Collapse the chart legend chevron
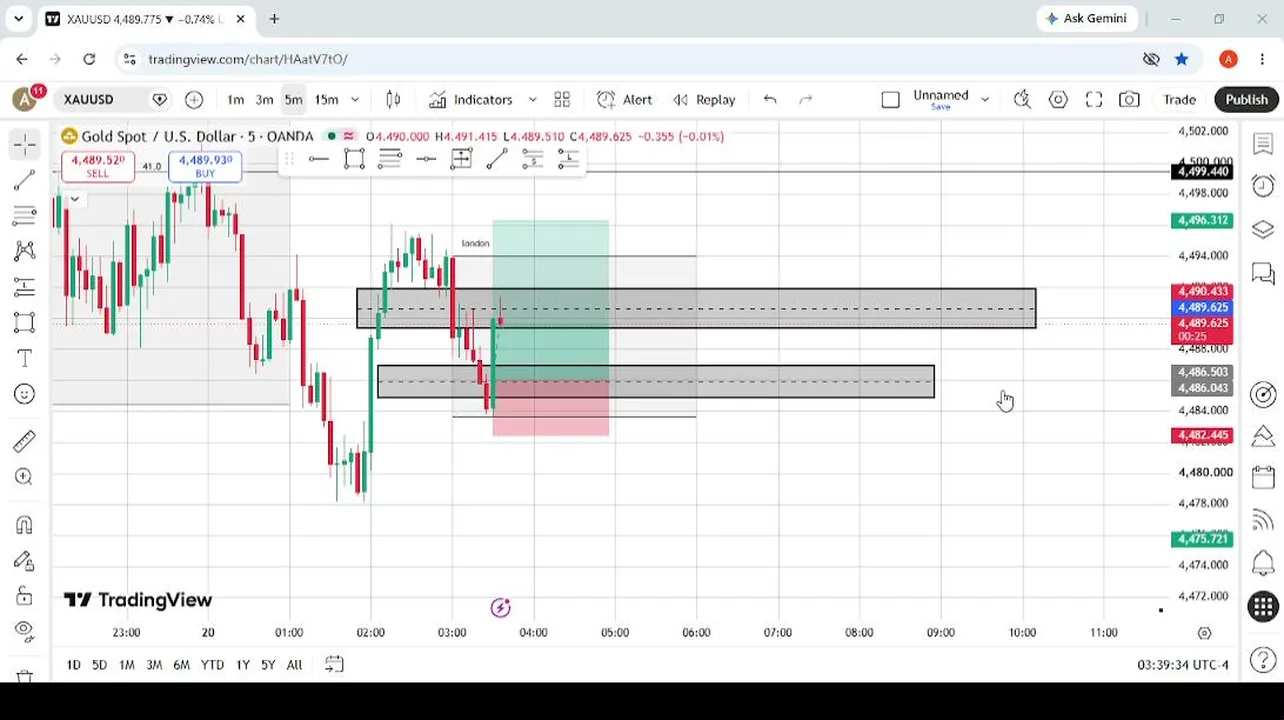This screenshot has height=720, width=1284. pyautogui.click(x=74, y=198)
